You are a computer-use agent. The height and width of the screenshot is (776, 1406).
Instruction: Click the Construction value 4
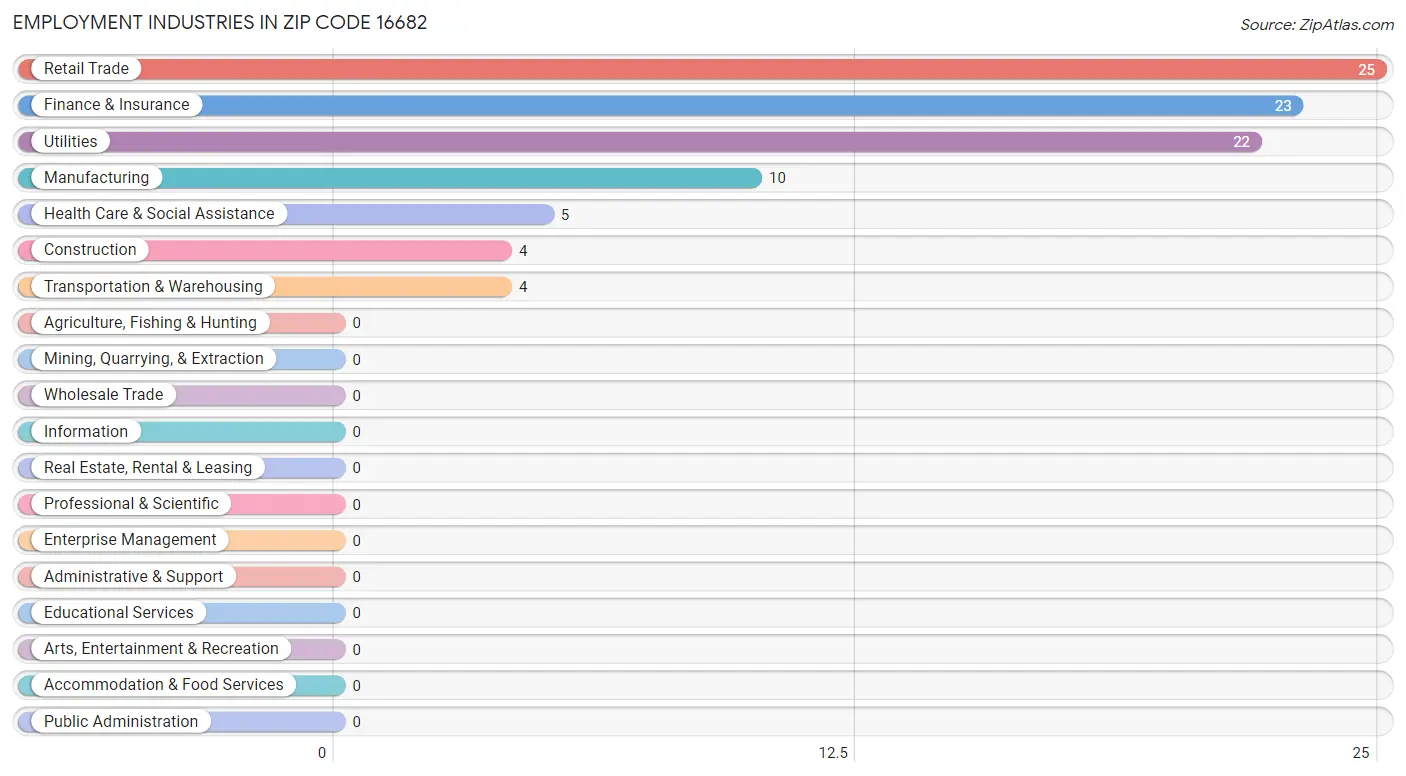point(523,251)
